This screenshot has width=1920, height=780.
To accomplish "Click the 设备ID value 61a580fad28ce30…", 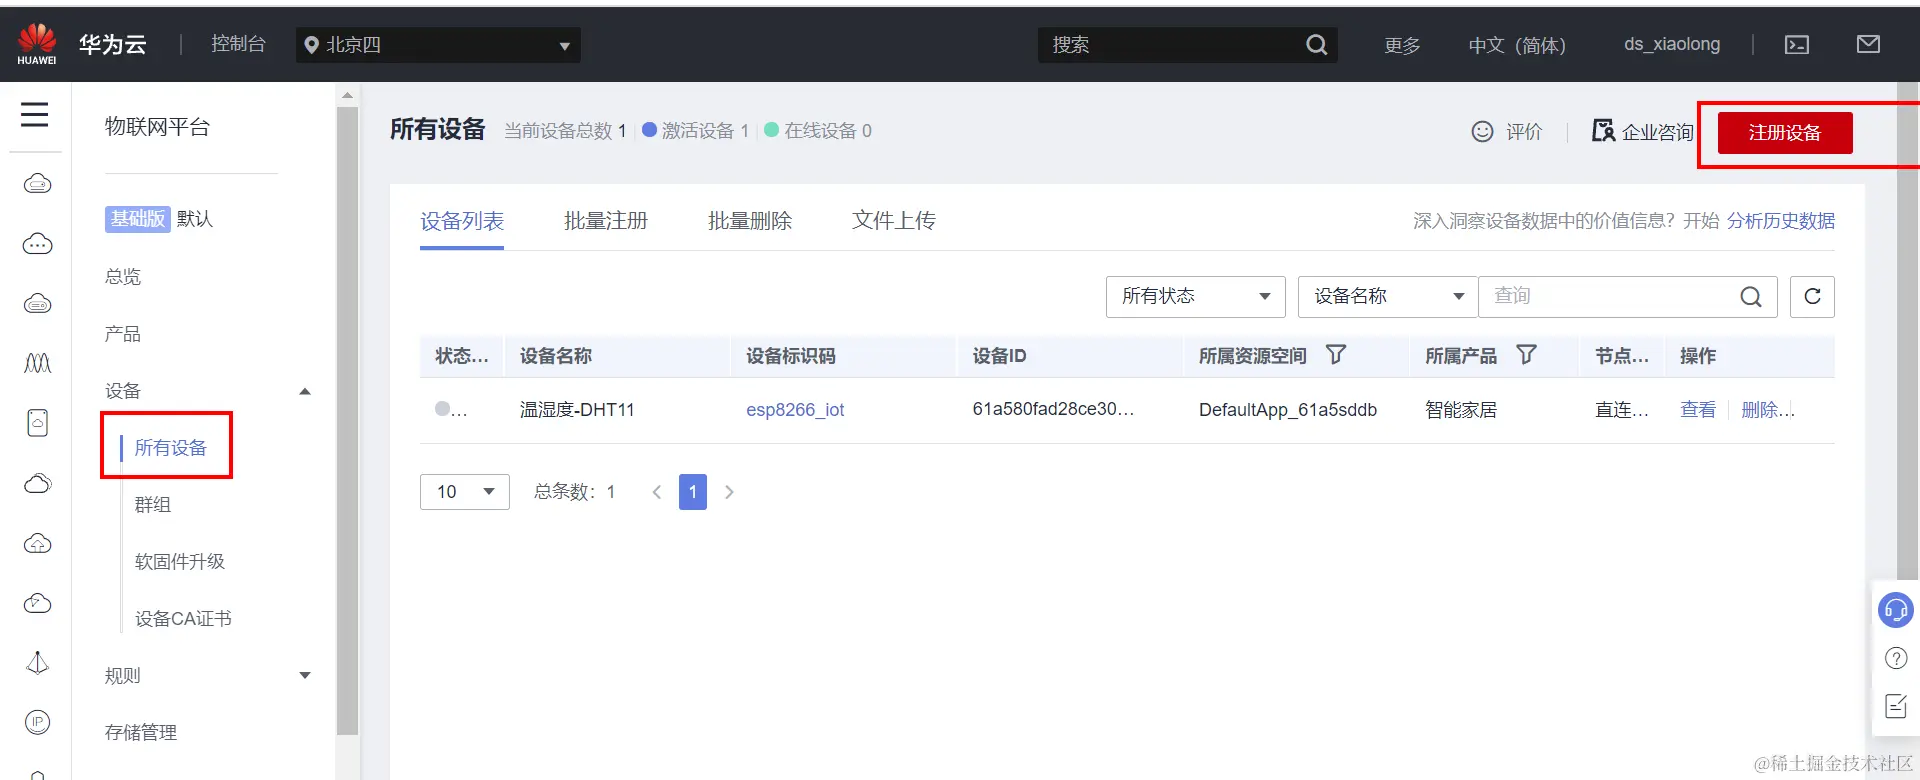I will [1053, 409].
